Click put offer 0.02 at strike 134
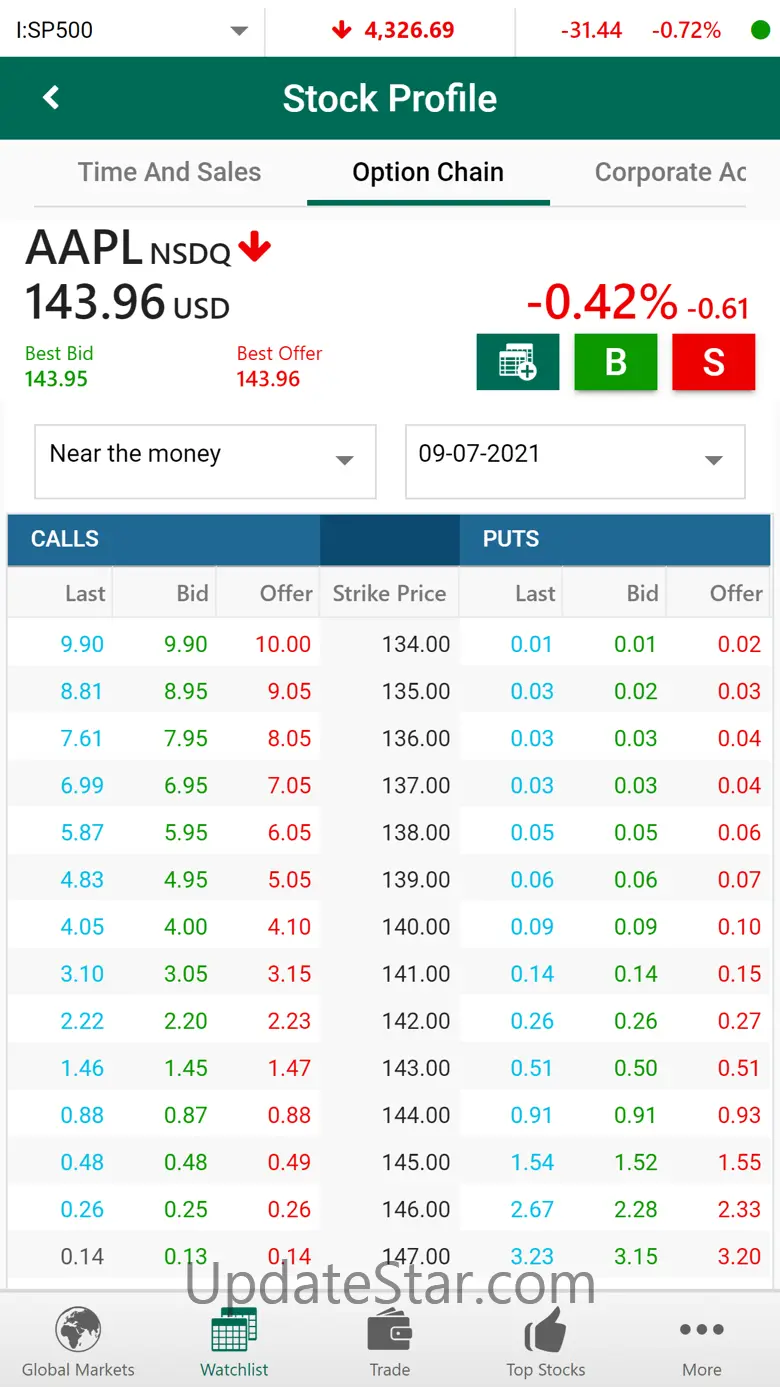 pyautogui.click(x=740, y=644)
